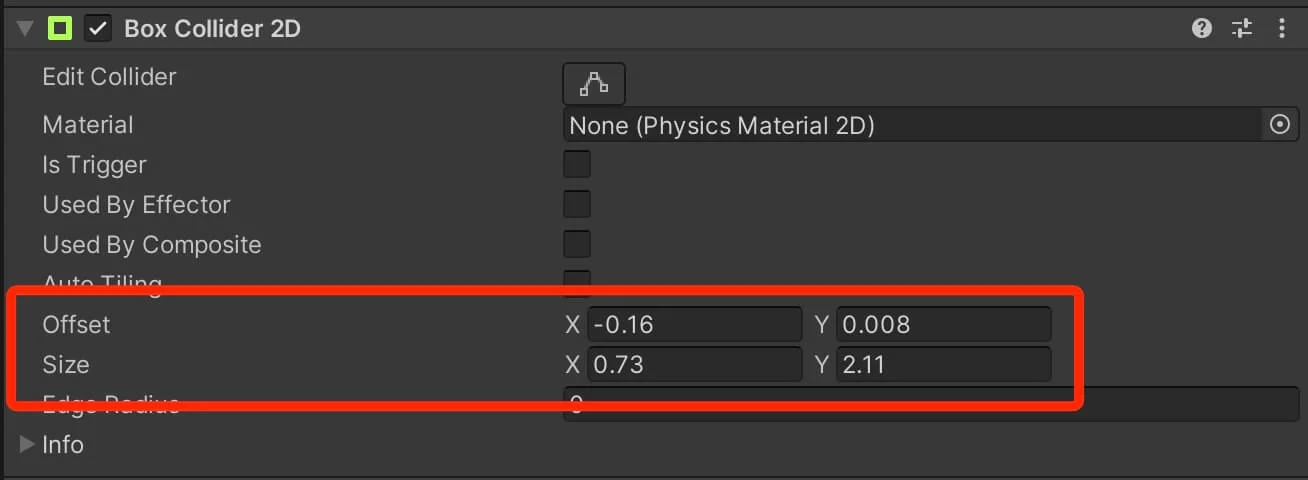Click the Size X value field
The image size is (1308, 480).
[694, 365]
